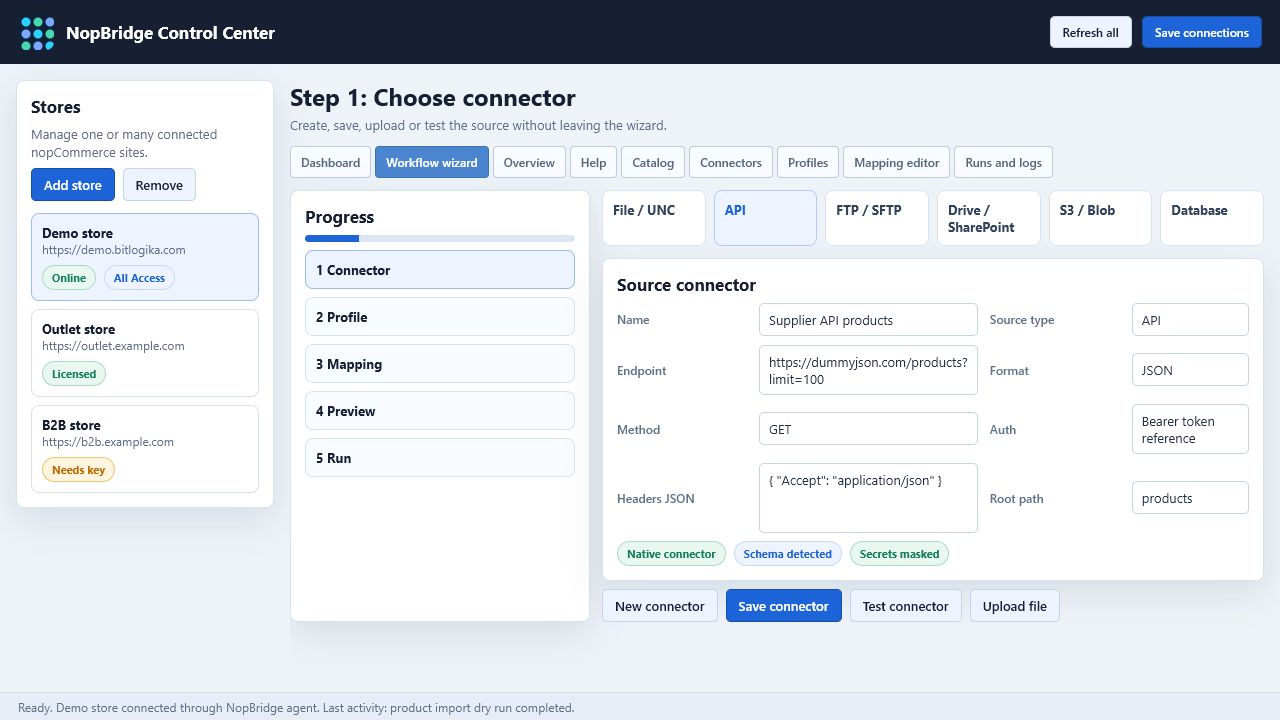Click the Licensed badge on Outlet store
1280x720 pixels.
(74, 374)
